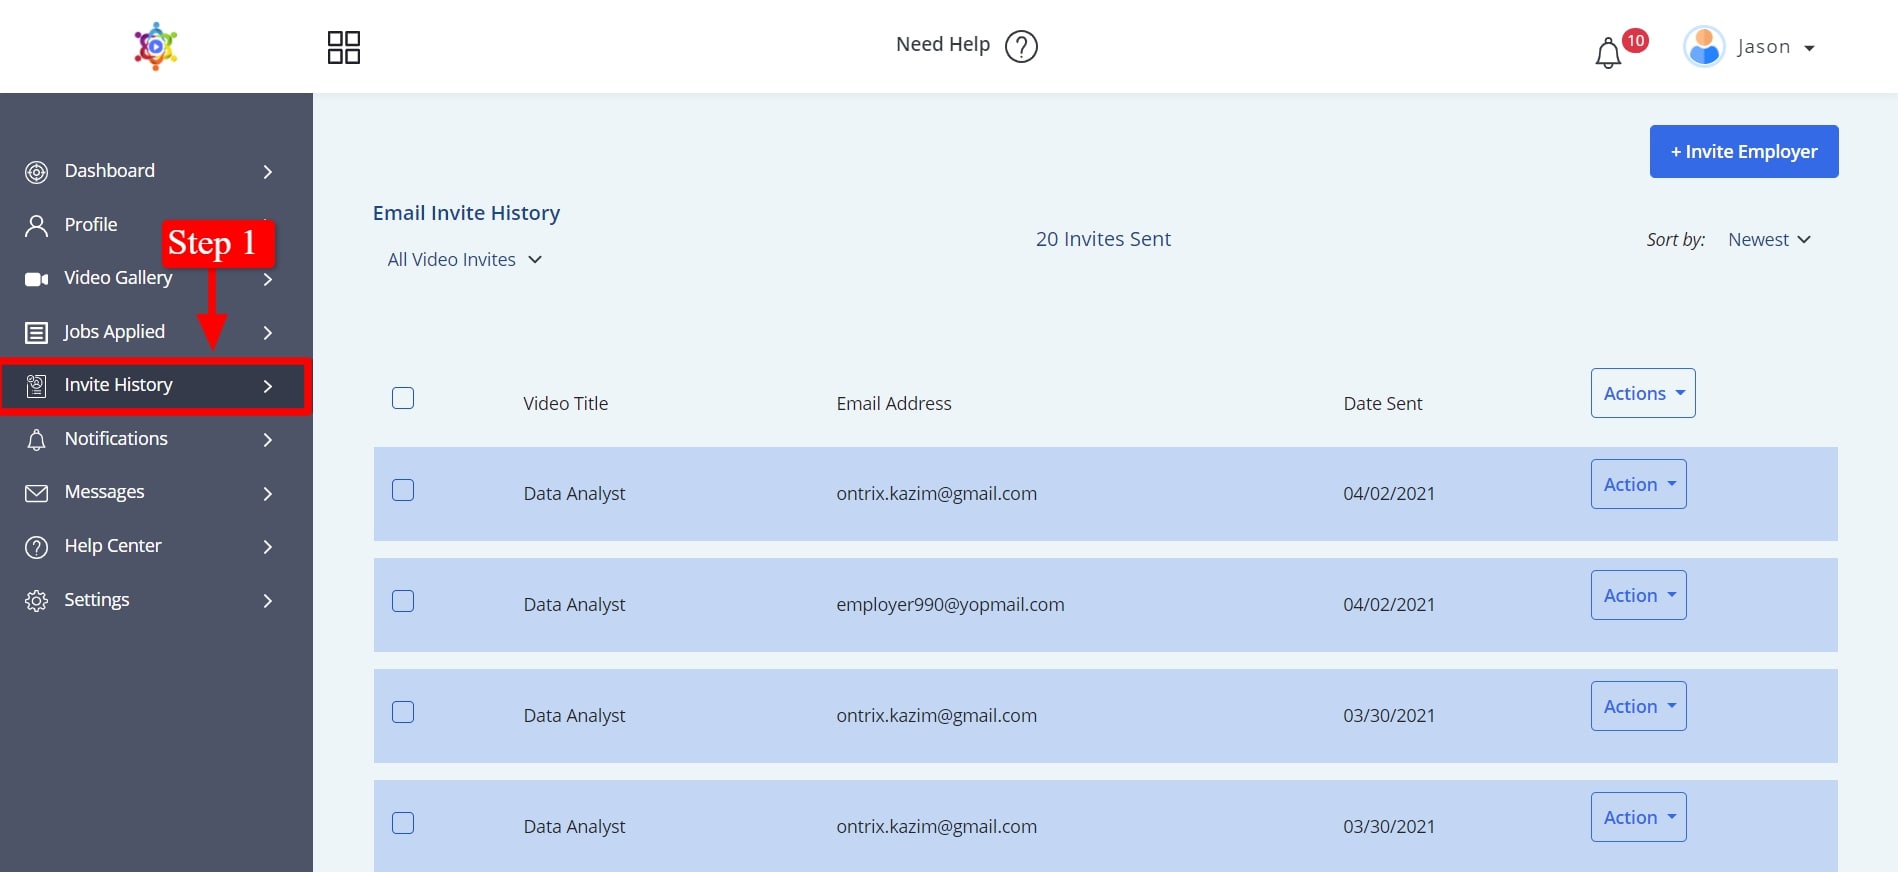
Task: Select checkbox of first Data Analyst row
Action: click(403, 490)
